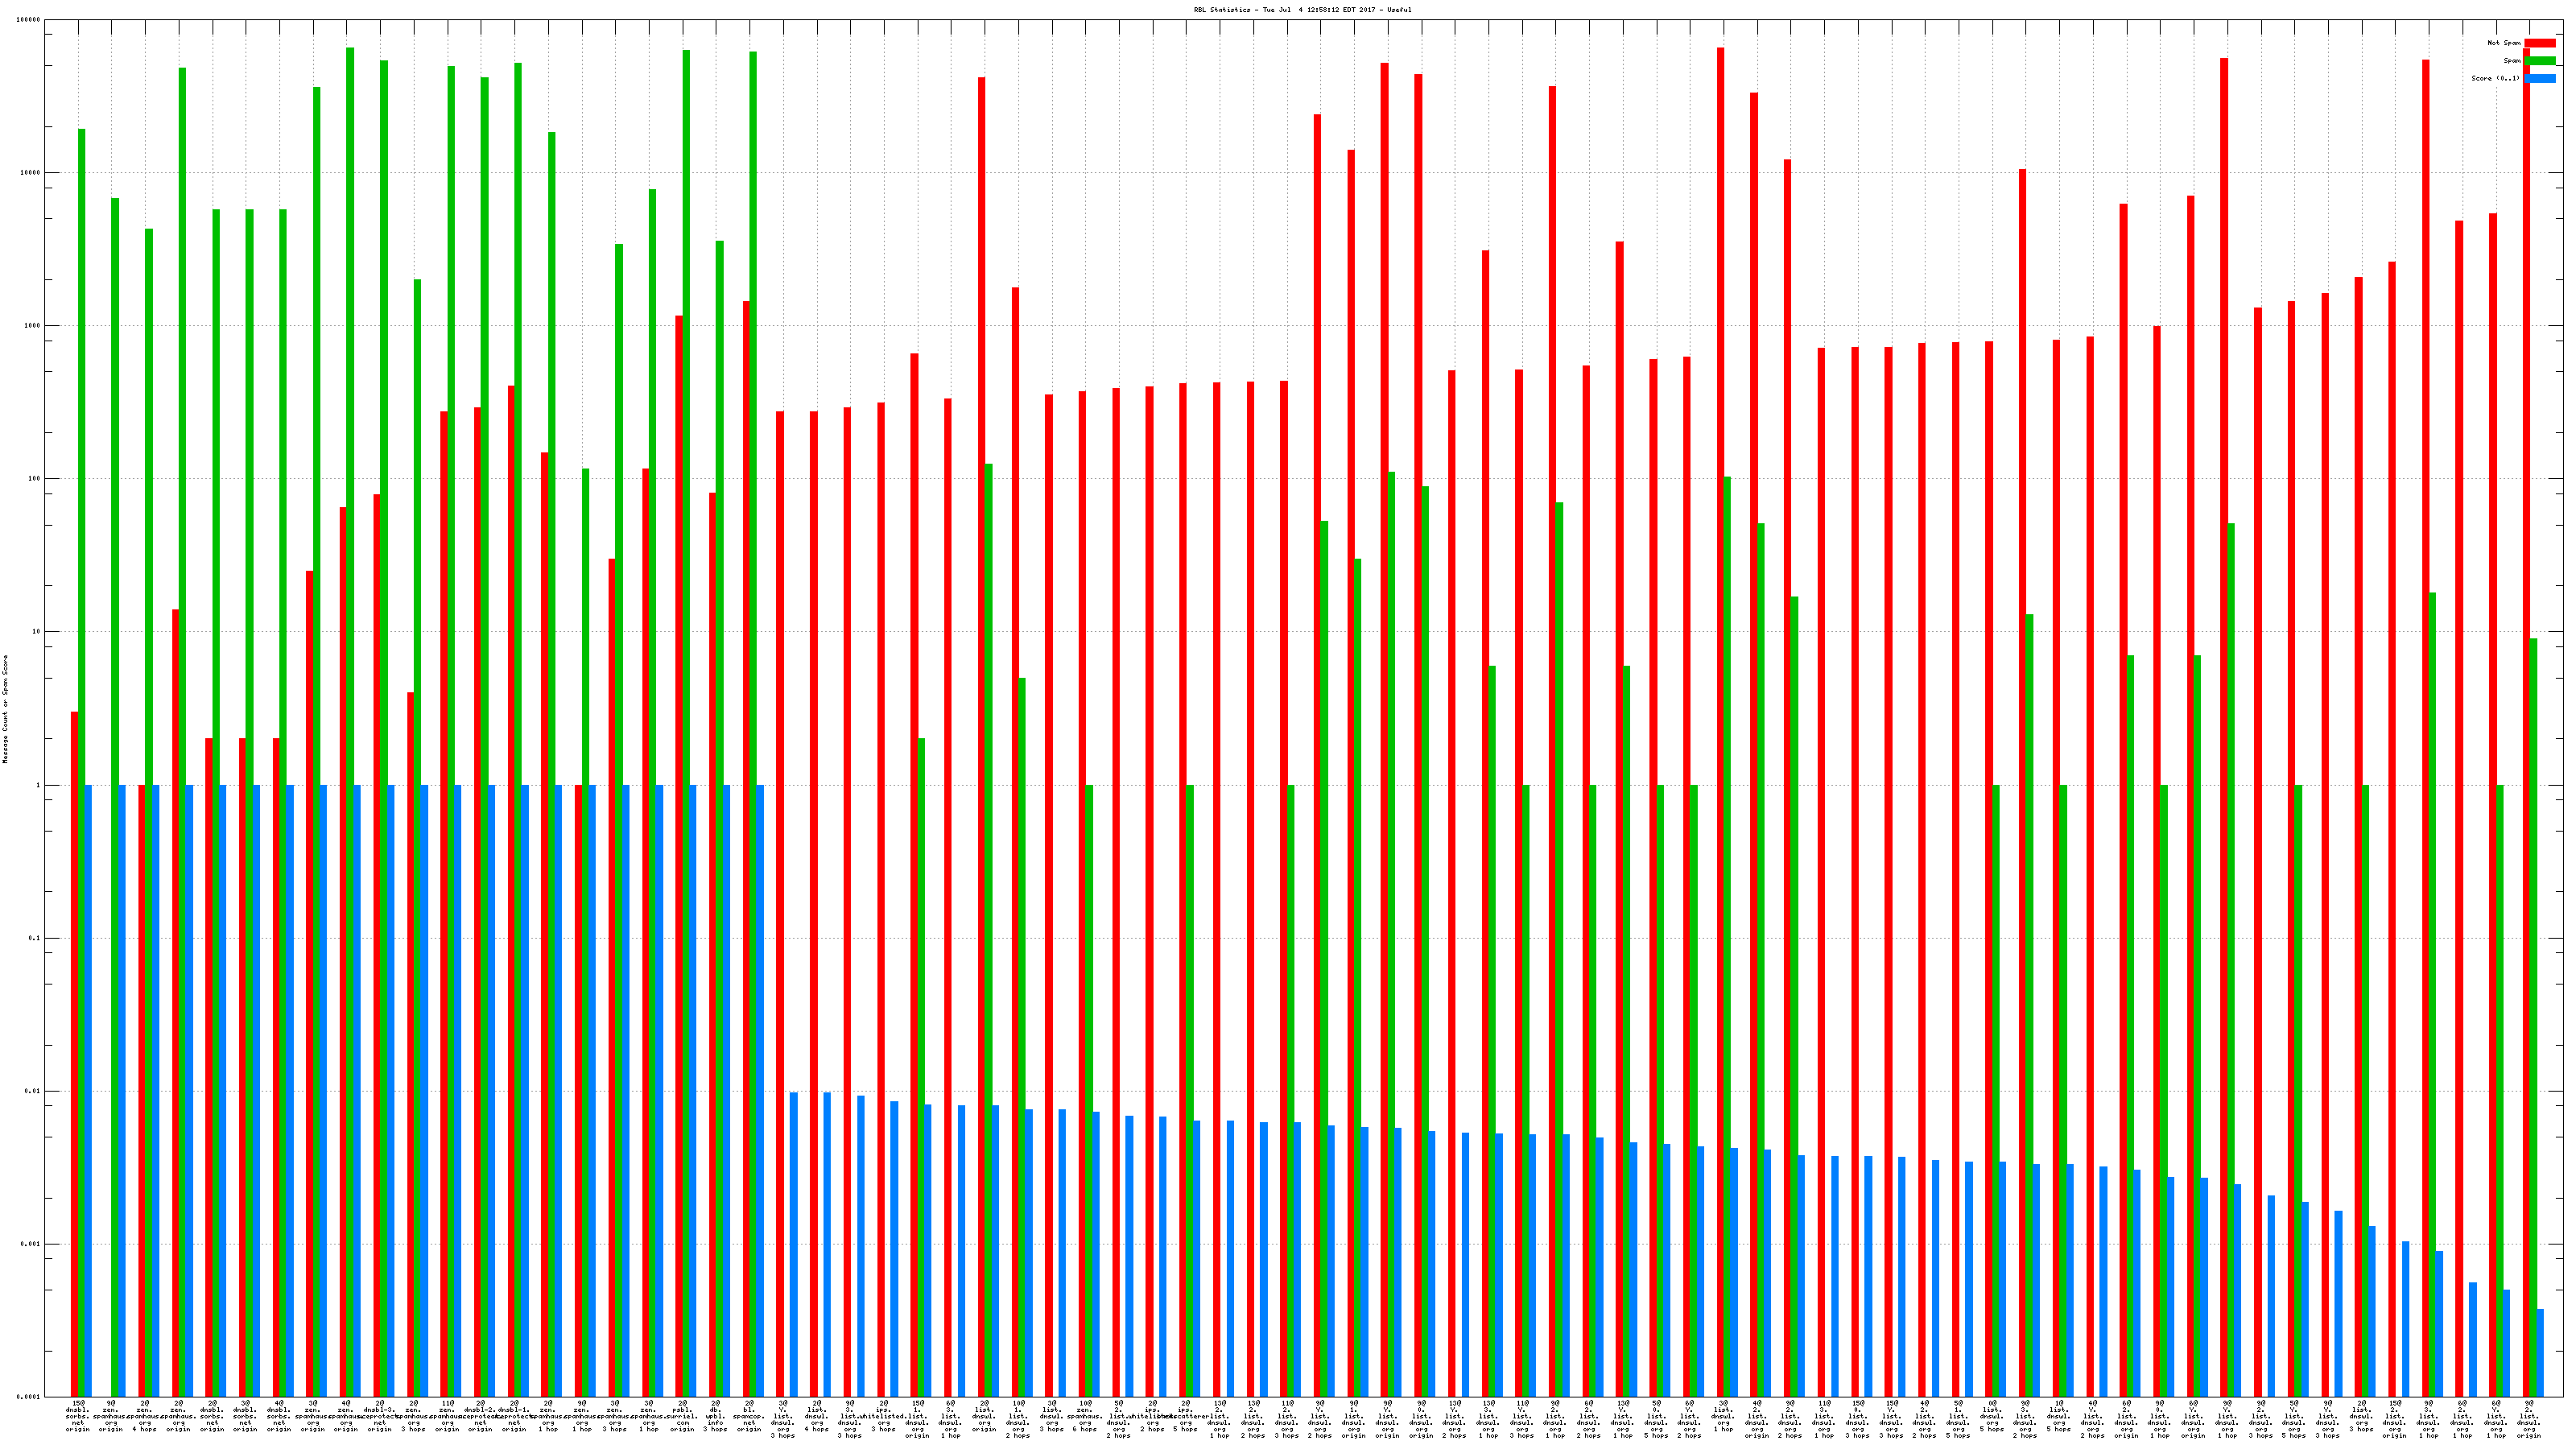Click the 100000 y-axis tick label
The image size is (2576, 1449).
click(29, 20)
